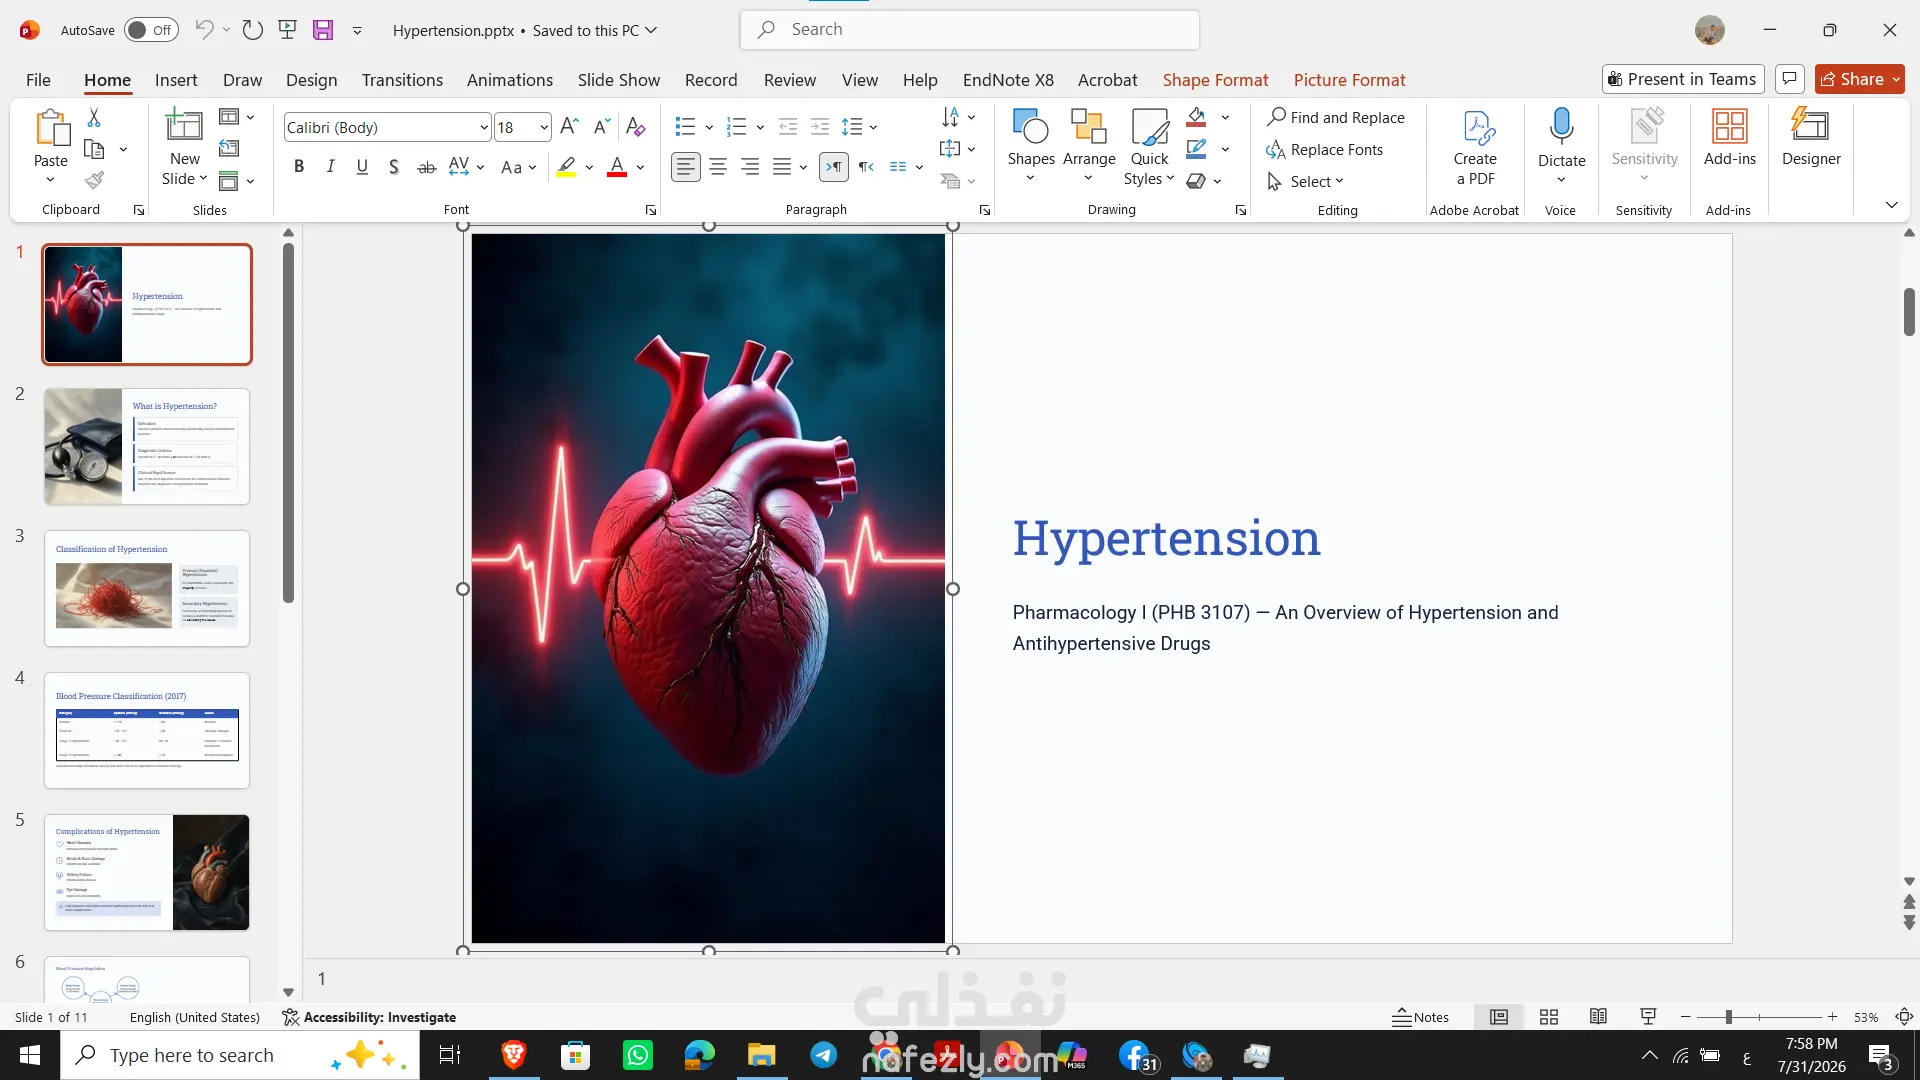The image size is (1920, 1080).
Task: Apply strikethrough formatting
Action: coord(427,167)
